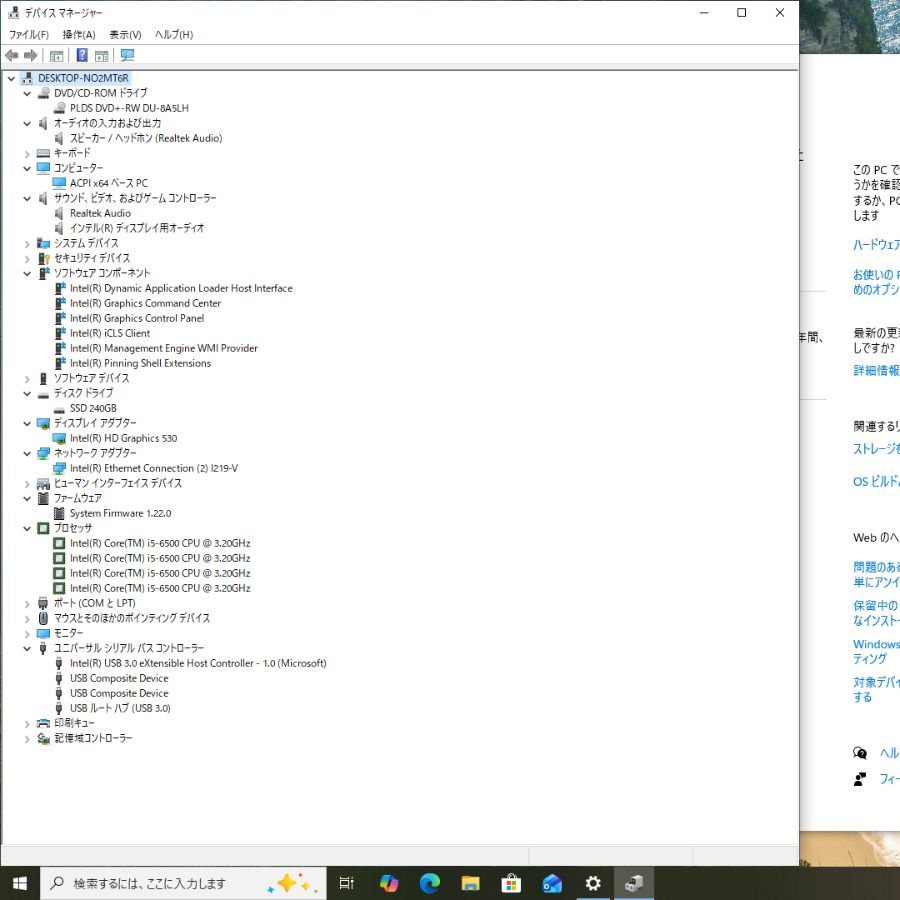Collapse the プロセッサ category
900x900 pixels.
point(26,528)
